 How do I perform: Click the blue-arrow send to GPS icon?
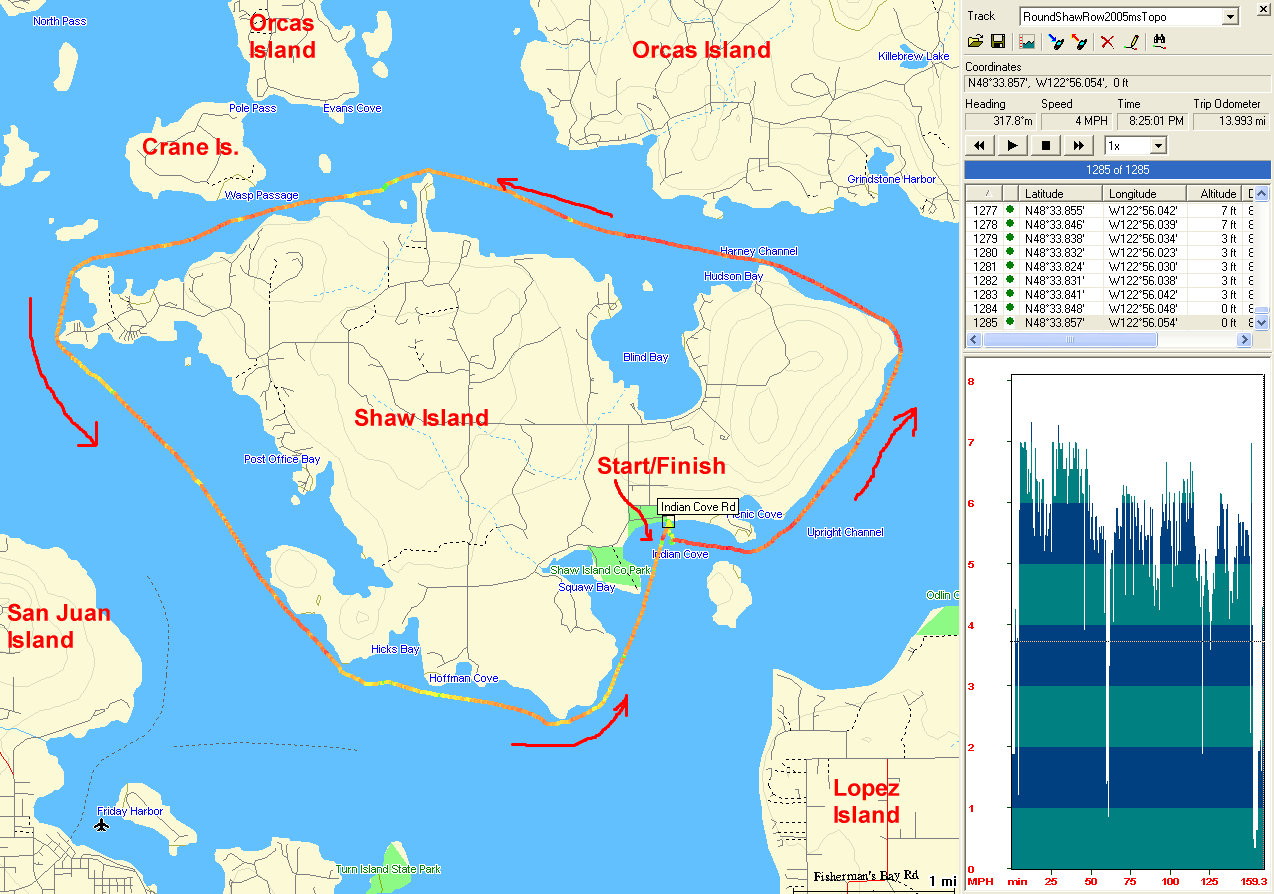click(x=1054, y=42)
